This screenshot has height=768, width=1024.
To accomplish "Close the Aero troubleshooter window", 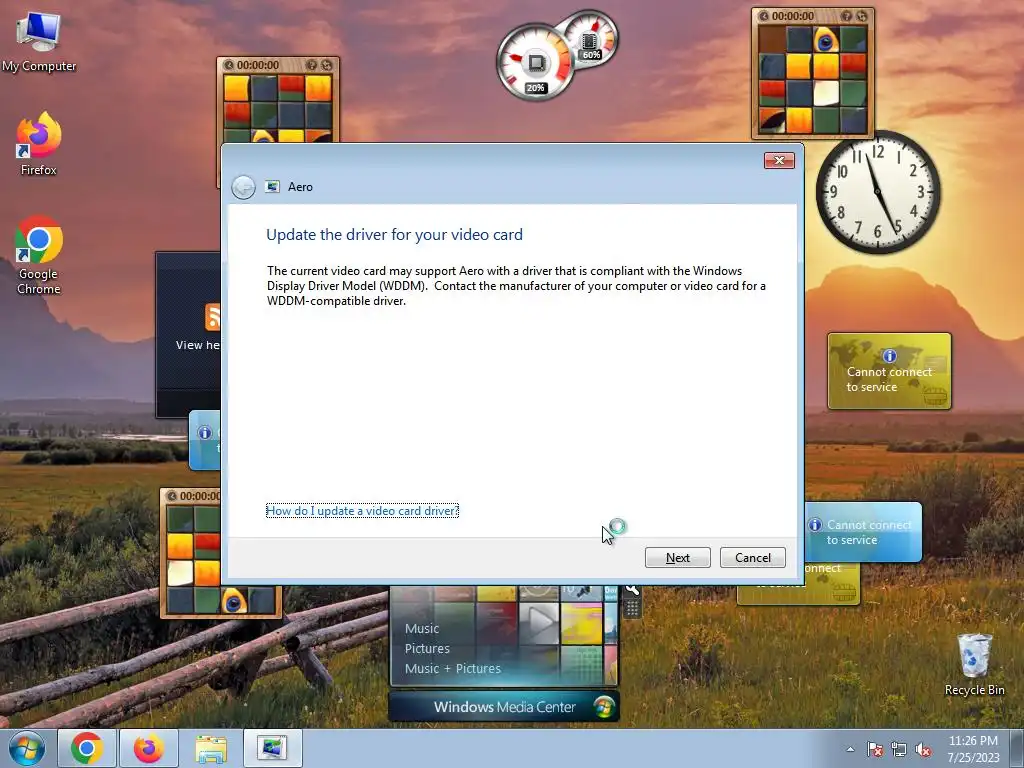I will pos(779,161).
